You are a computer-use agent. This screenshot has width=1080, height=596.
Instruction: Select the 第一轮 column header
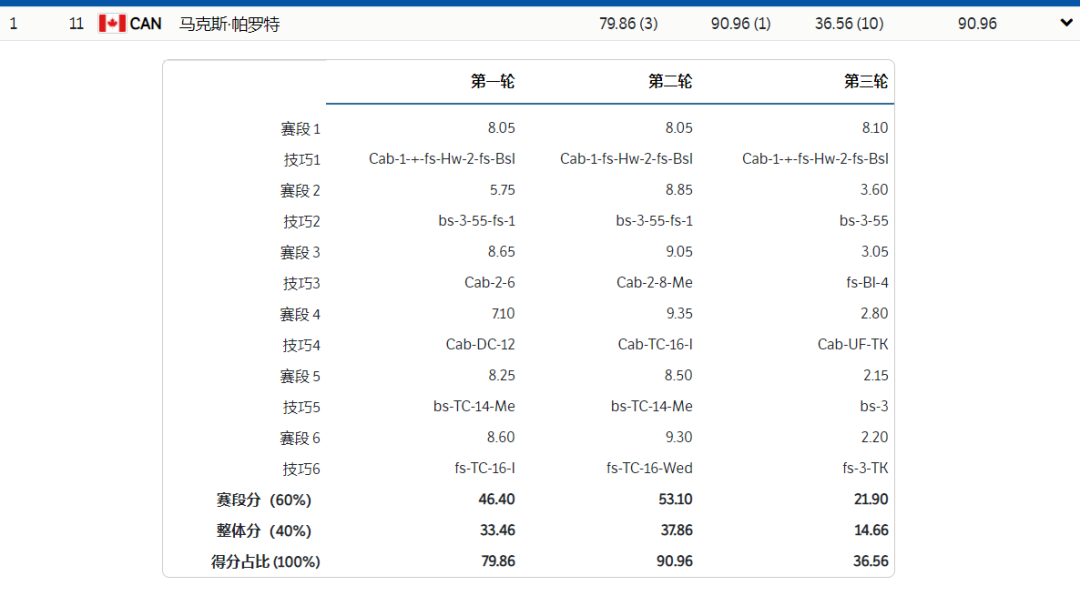[493, 82]
